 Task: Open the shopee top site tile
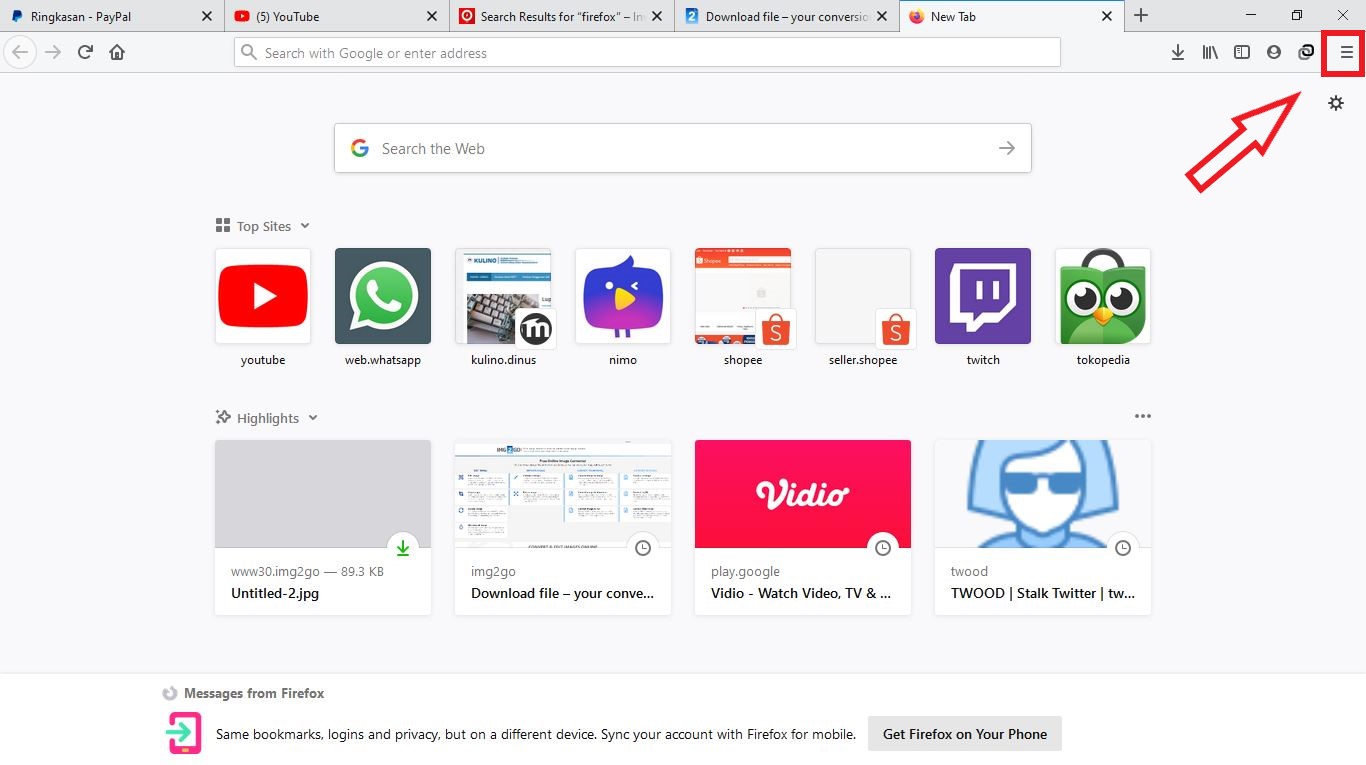[743, 296]
